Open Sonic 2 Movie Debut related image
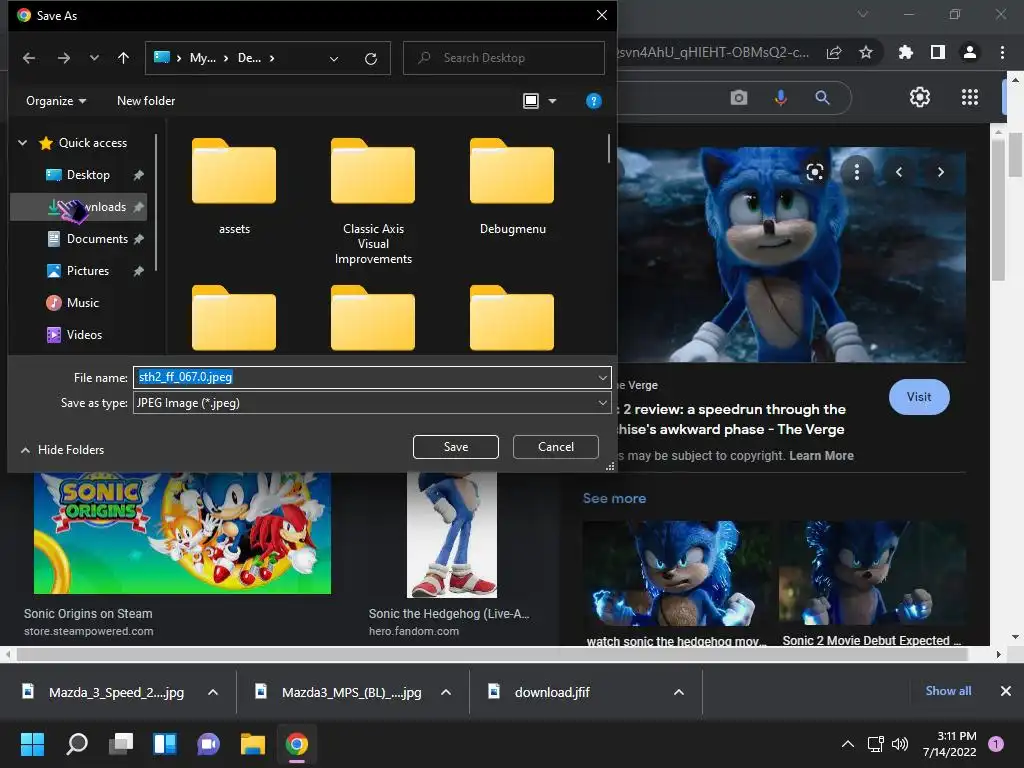The height and width of the screenshot is (768, 1024). point(872,573)
